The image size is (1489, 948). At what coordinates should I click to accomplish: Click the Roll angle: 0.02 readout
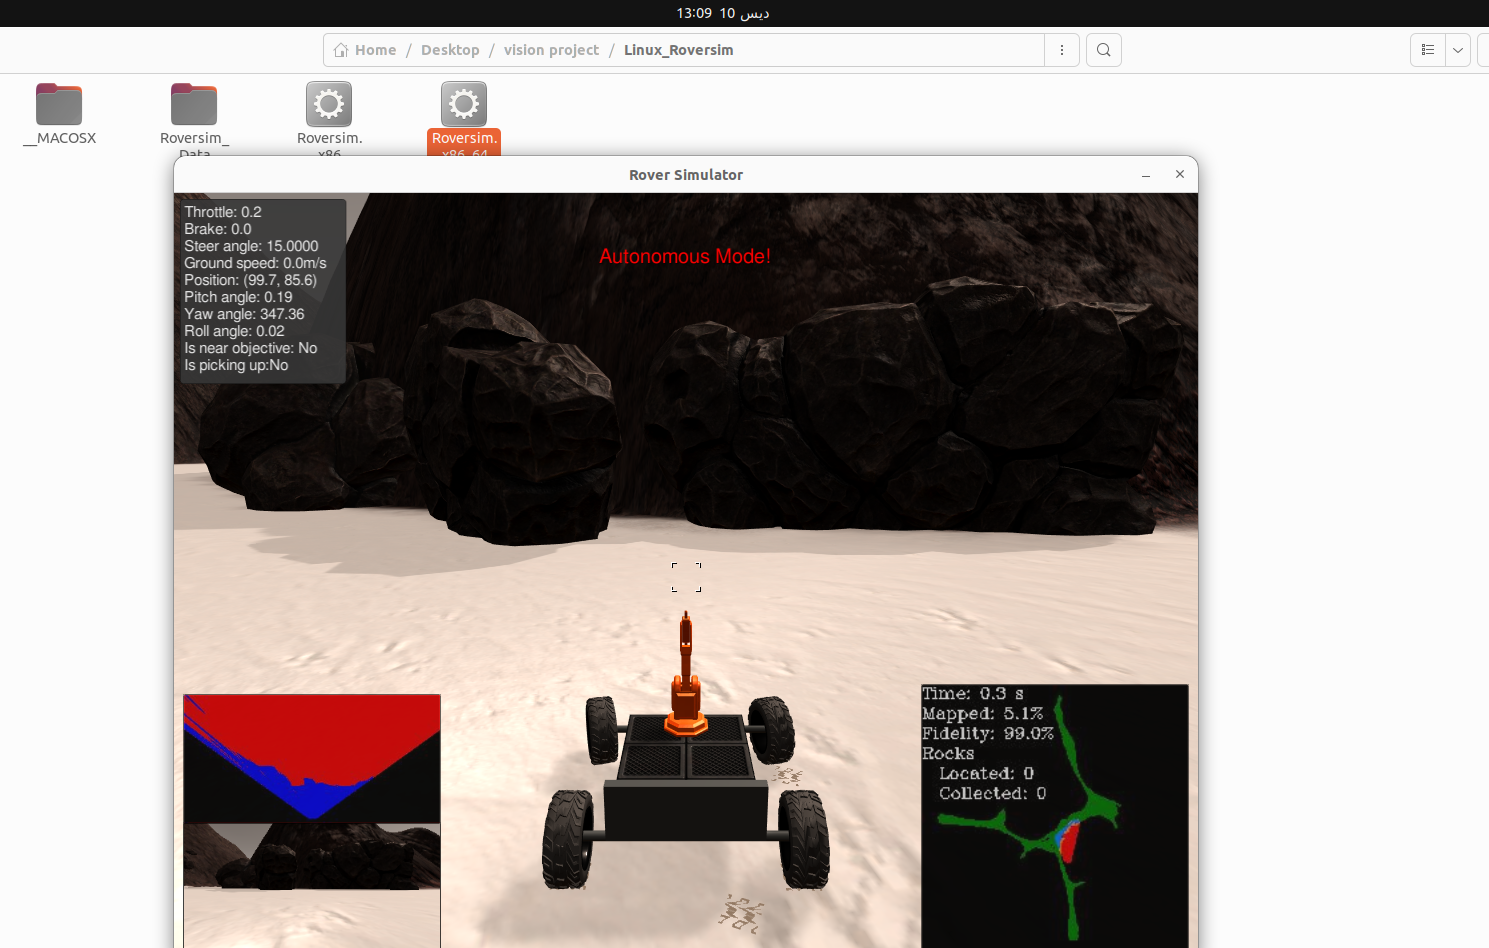(x=234, y=331)
